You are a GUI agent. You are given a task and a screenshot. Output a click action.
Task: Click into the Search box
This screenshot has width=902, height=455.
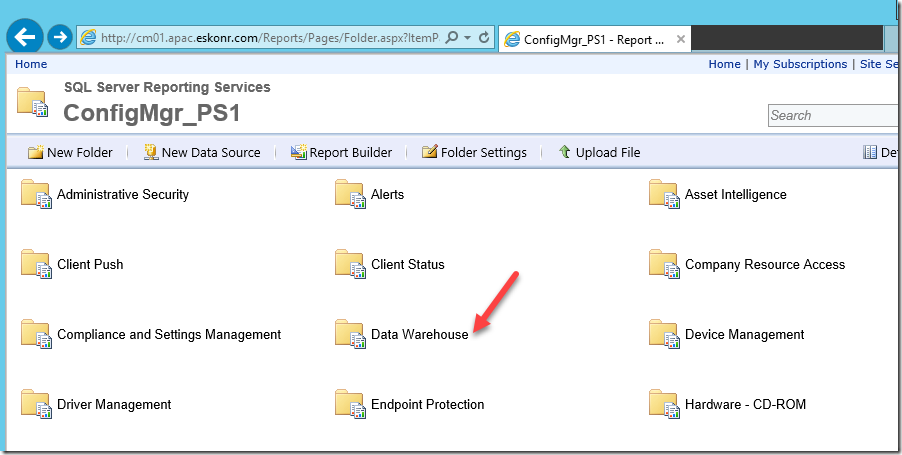point(835,115)
